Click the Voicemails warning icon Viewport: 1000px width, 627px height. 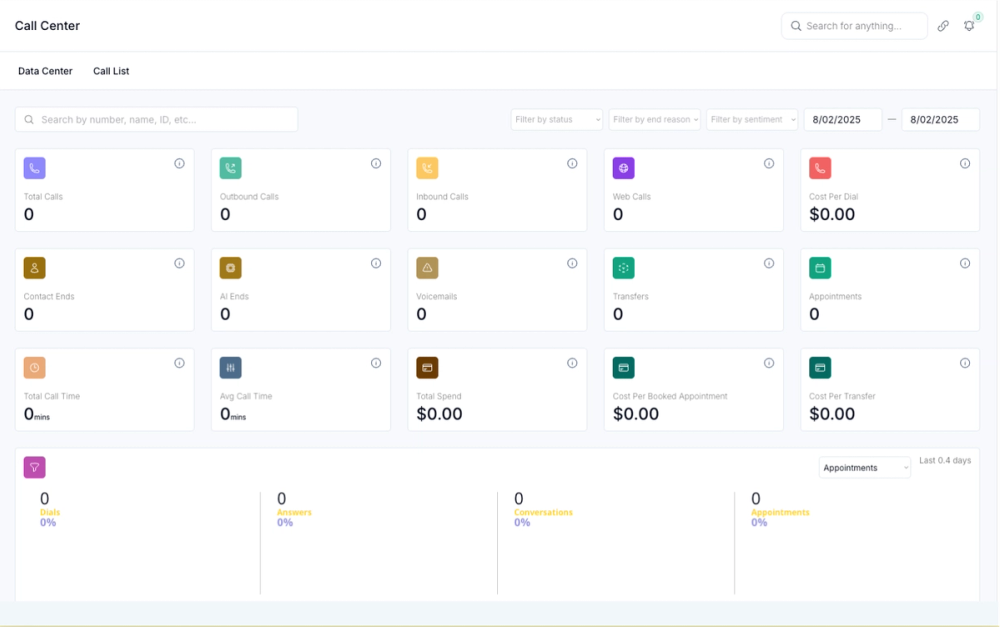(x=427, y=268)
